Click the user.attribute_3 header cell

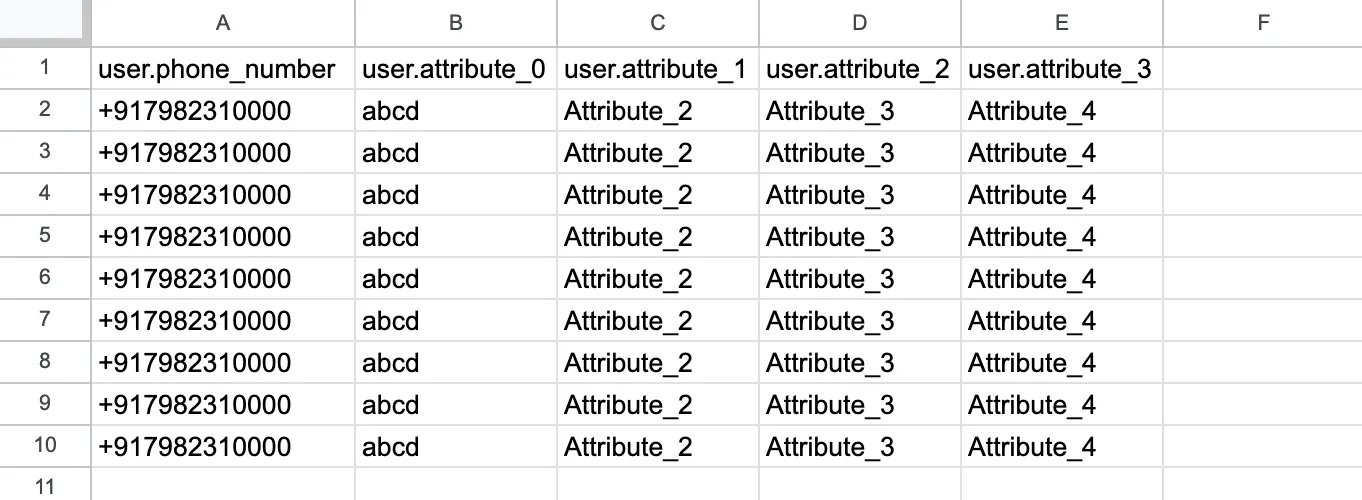(1062, 68)
